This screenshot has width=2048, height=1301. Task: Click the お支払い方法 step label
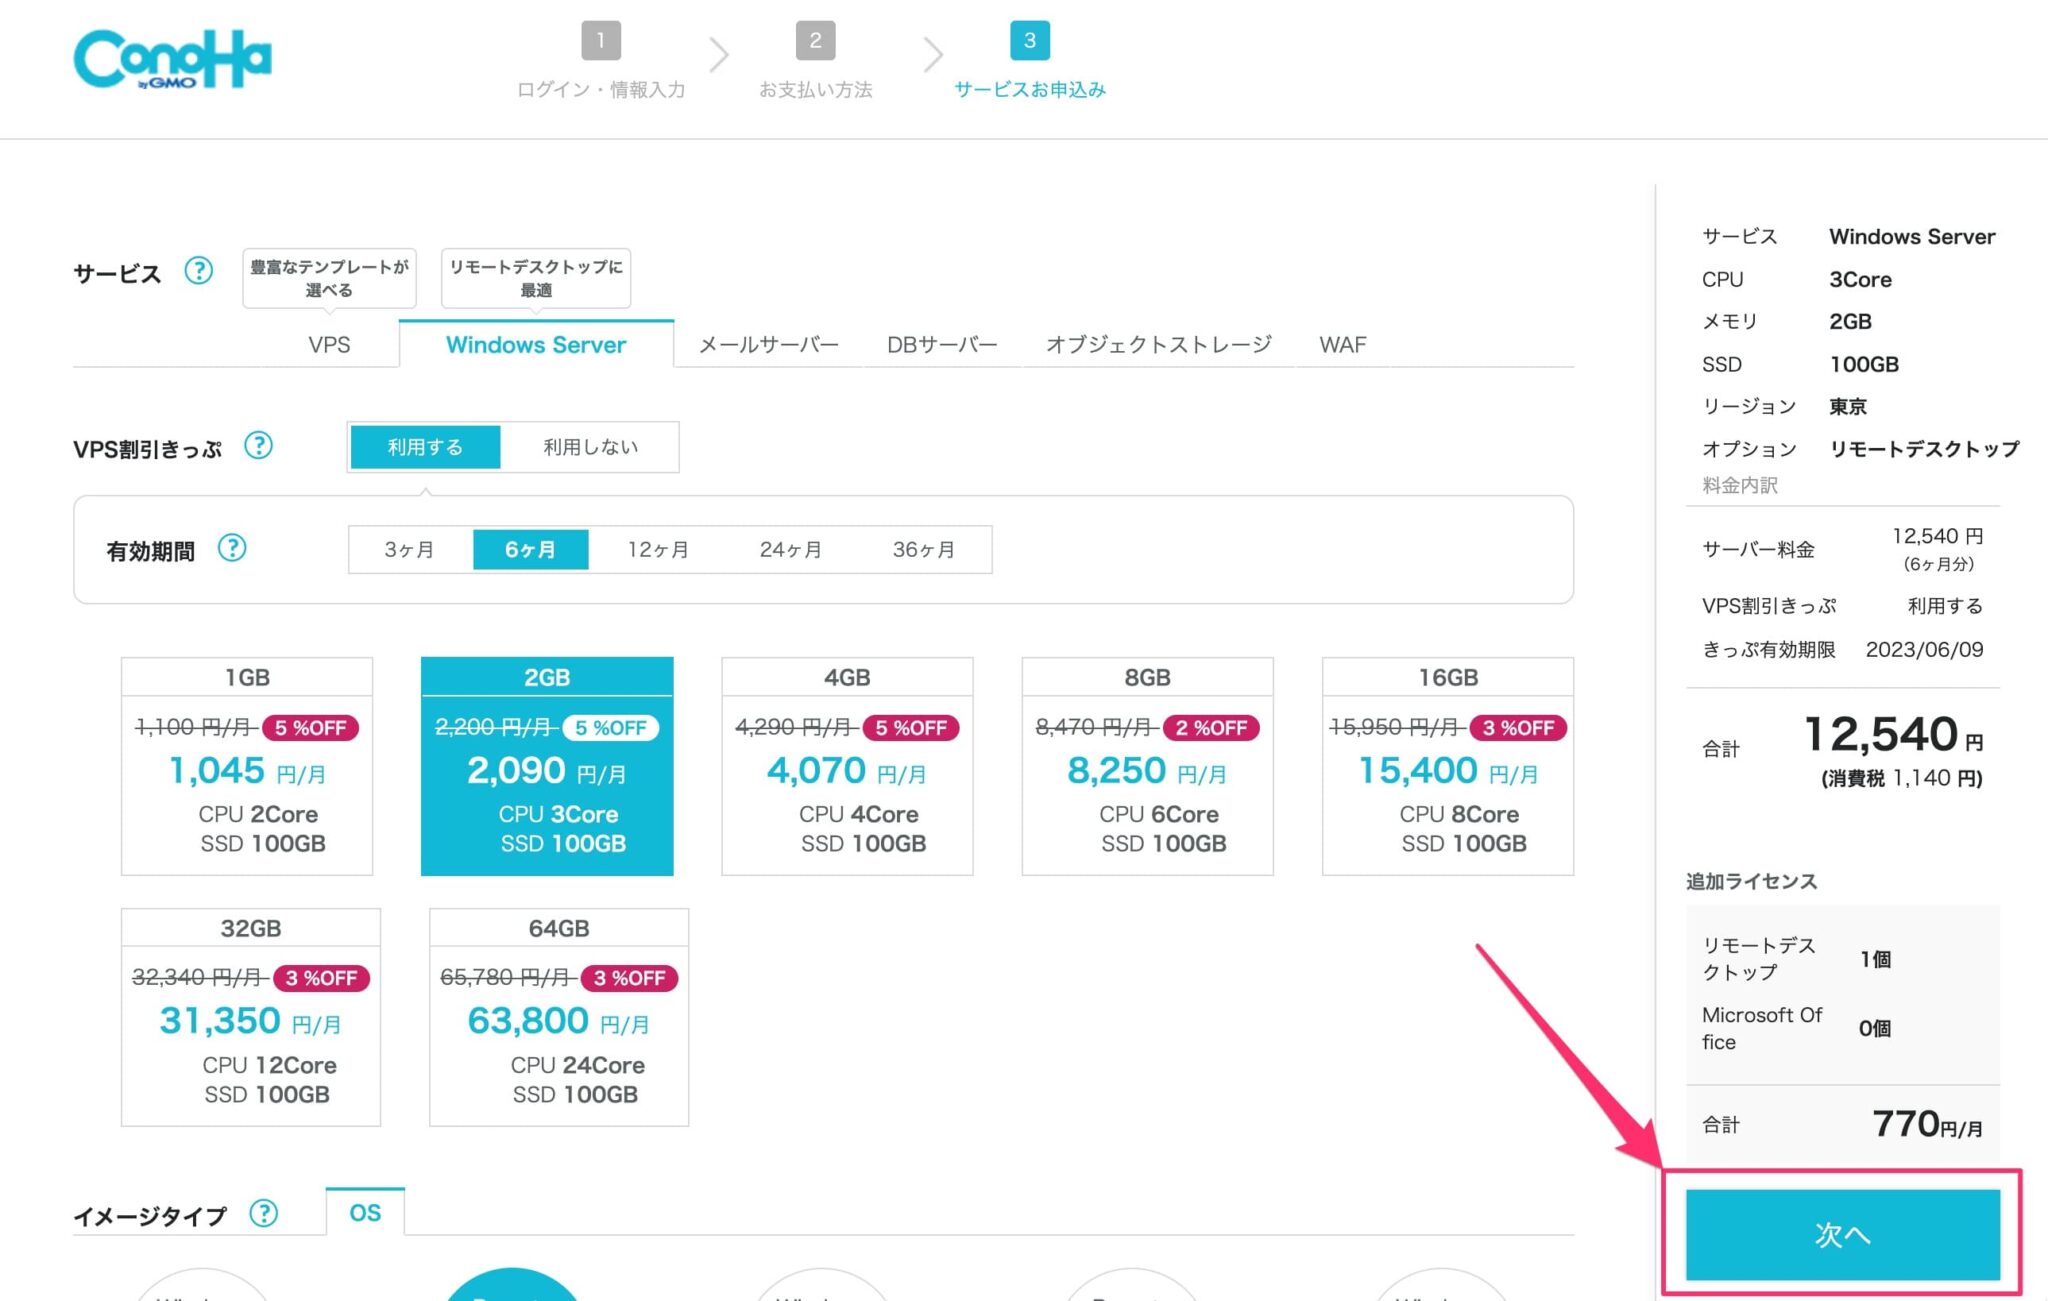[x=815, y=89]
